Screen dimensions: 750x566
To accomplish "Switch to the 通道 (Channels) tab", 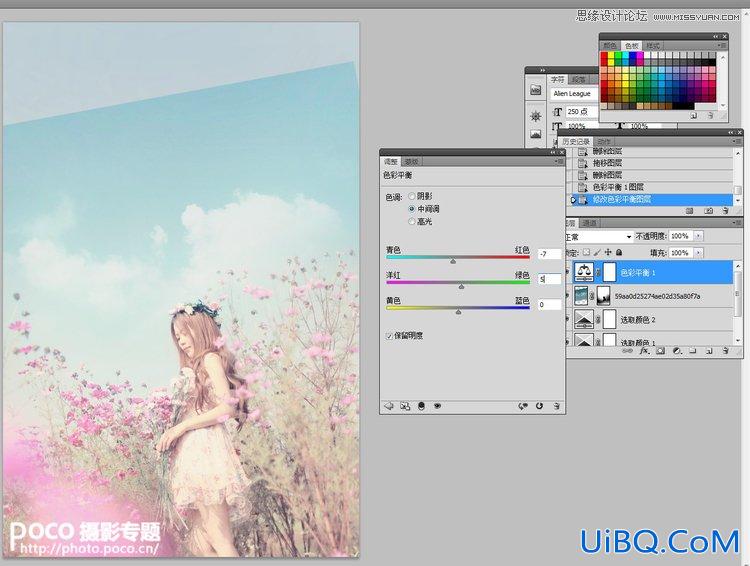I will (589, 223).
